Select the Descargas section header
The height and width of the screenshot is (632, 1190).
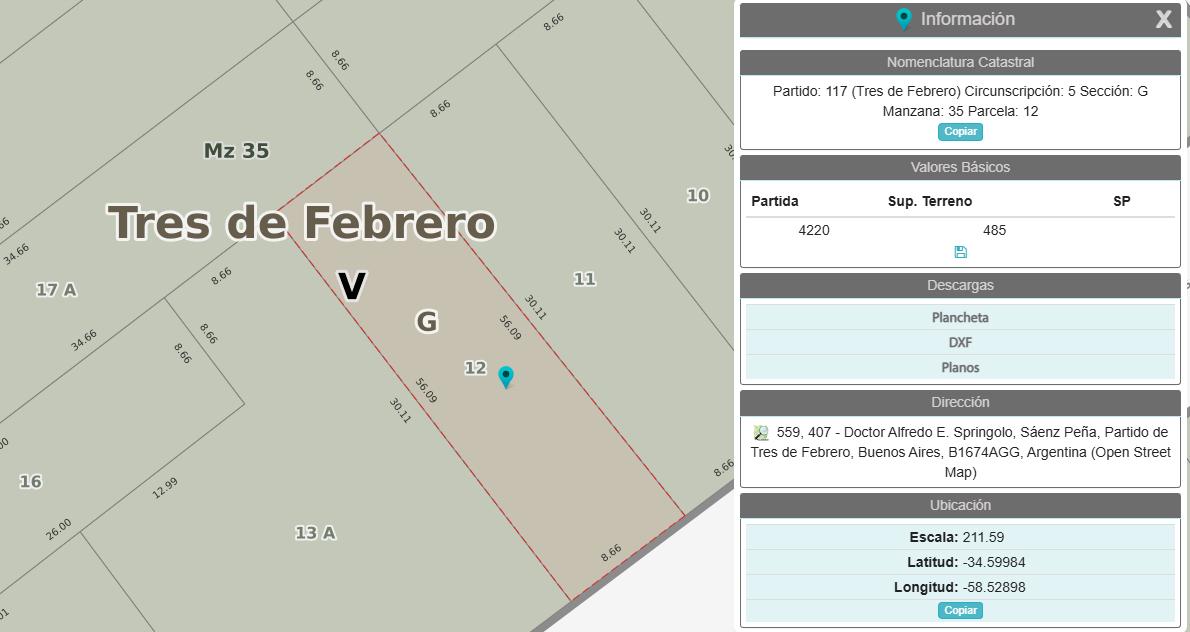[x=960, y=285]
